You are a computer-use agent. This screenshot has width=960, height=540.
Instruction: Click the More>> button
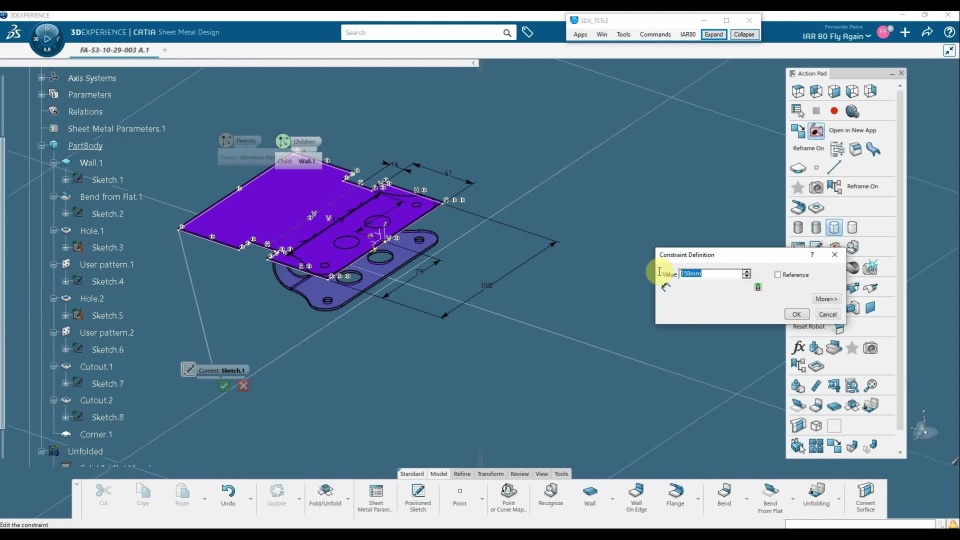point(826,299)
